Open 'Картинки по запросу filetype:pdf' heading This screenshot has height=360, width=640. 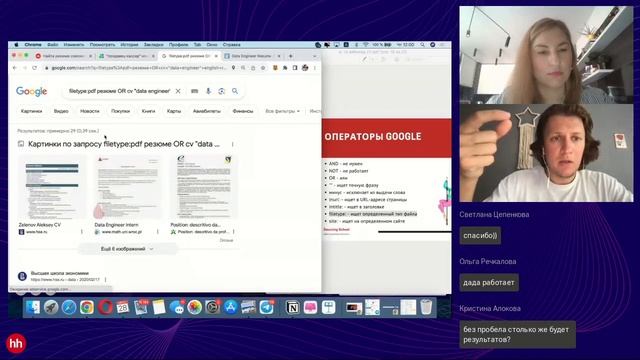(x=124, y=144)
